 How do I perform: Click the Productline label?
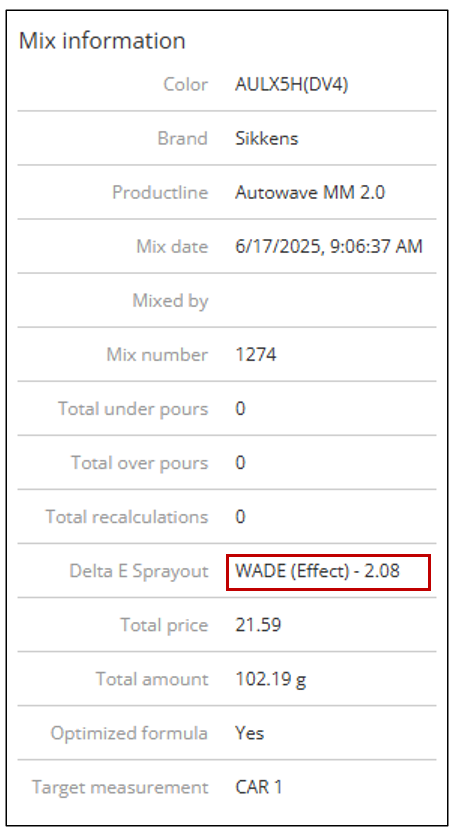coord(160,192)
